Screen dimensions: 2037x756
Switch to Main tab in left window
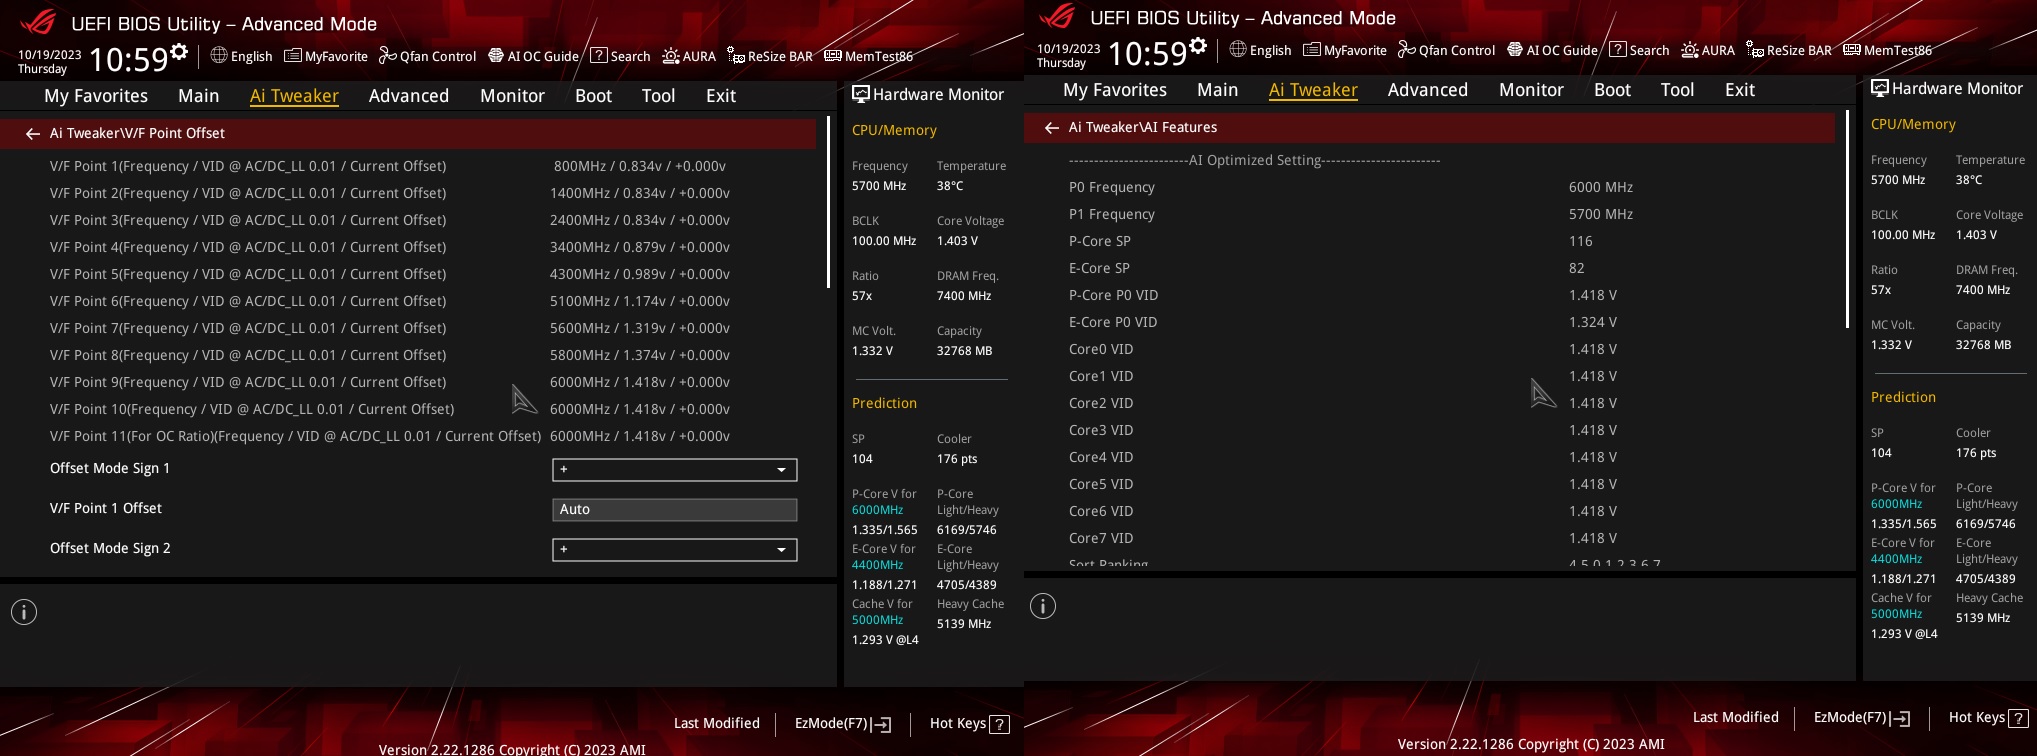pyautogui.click(x=198, y=95)
